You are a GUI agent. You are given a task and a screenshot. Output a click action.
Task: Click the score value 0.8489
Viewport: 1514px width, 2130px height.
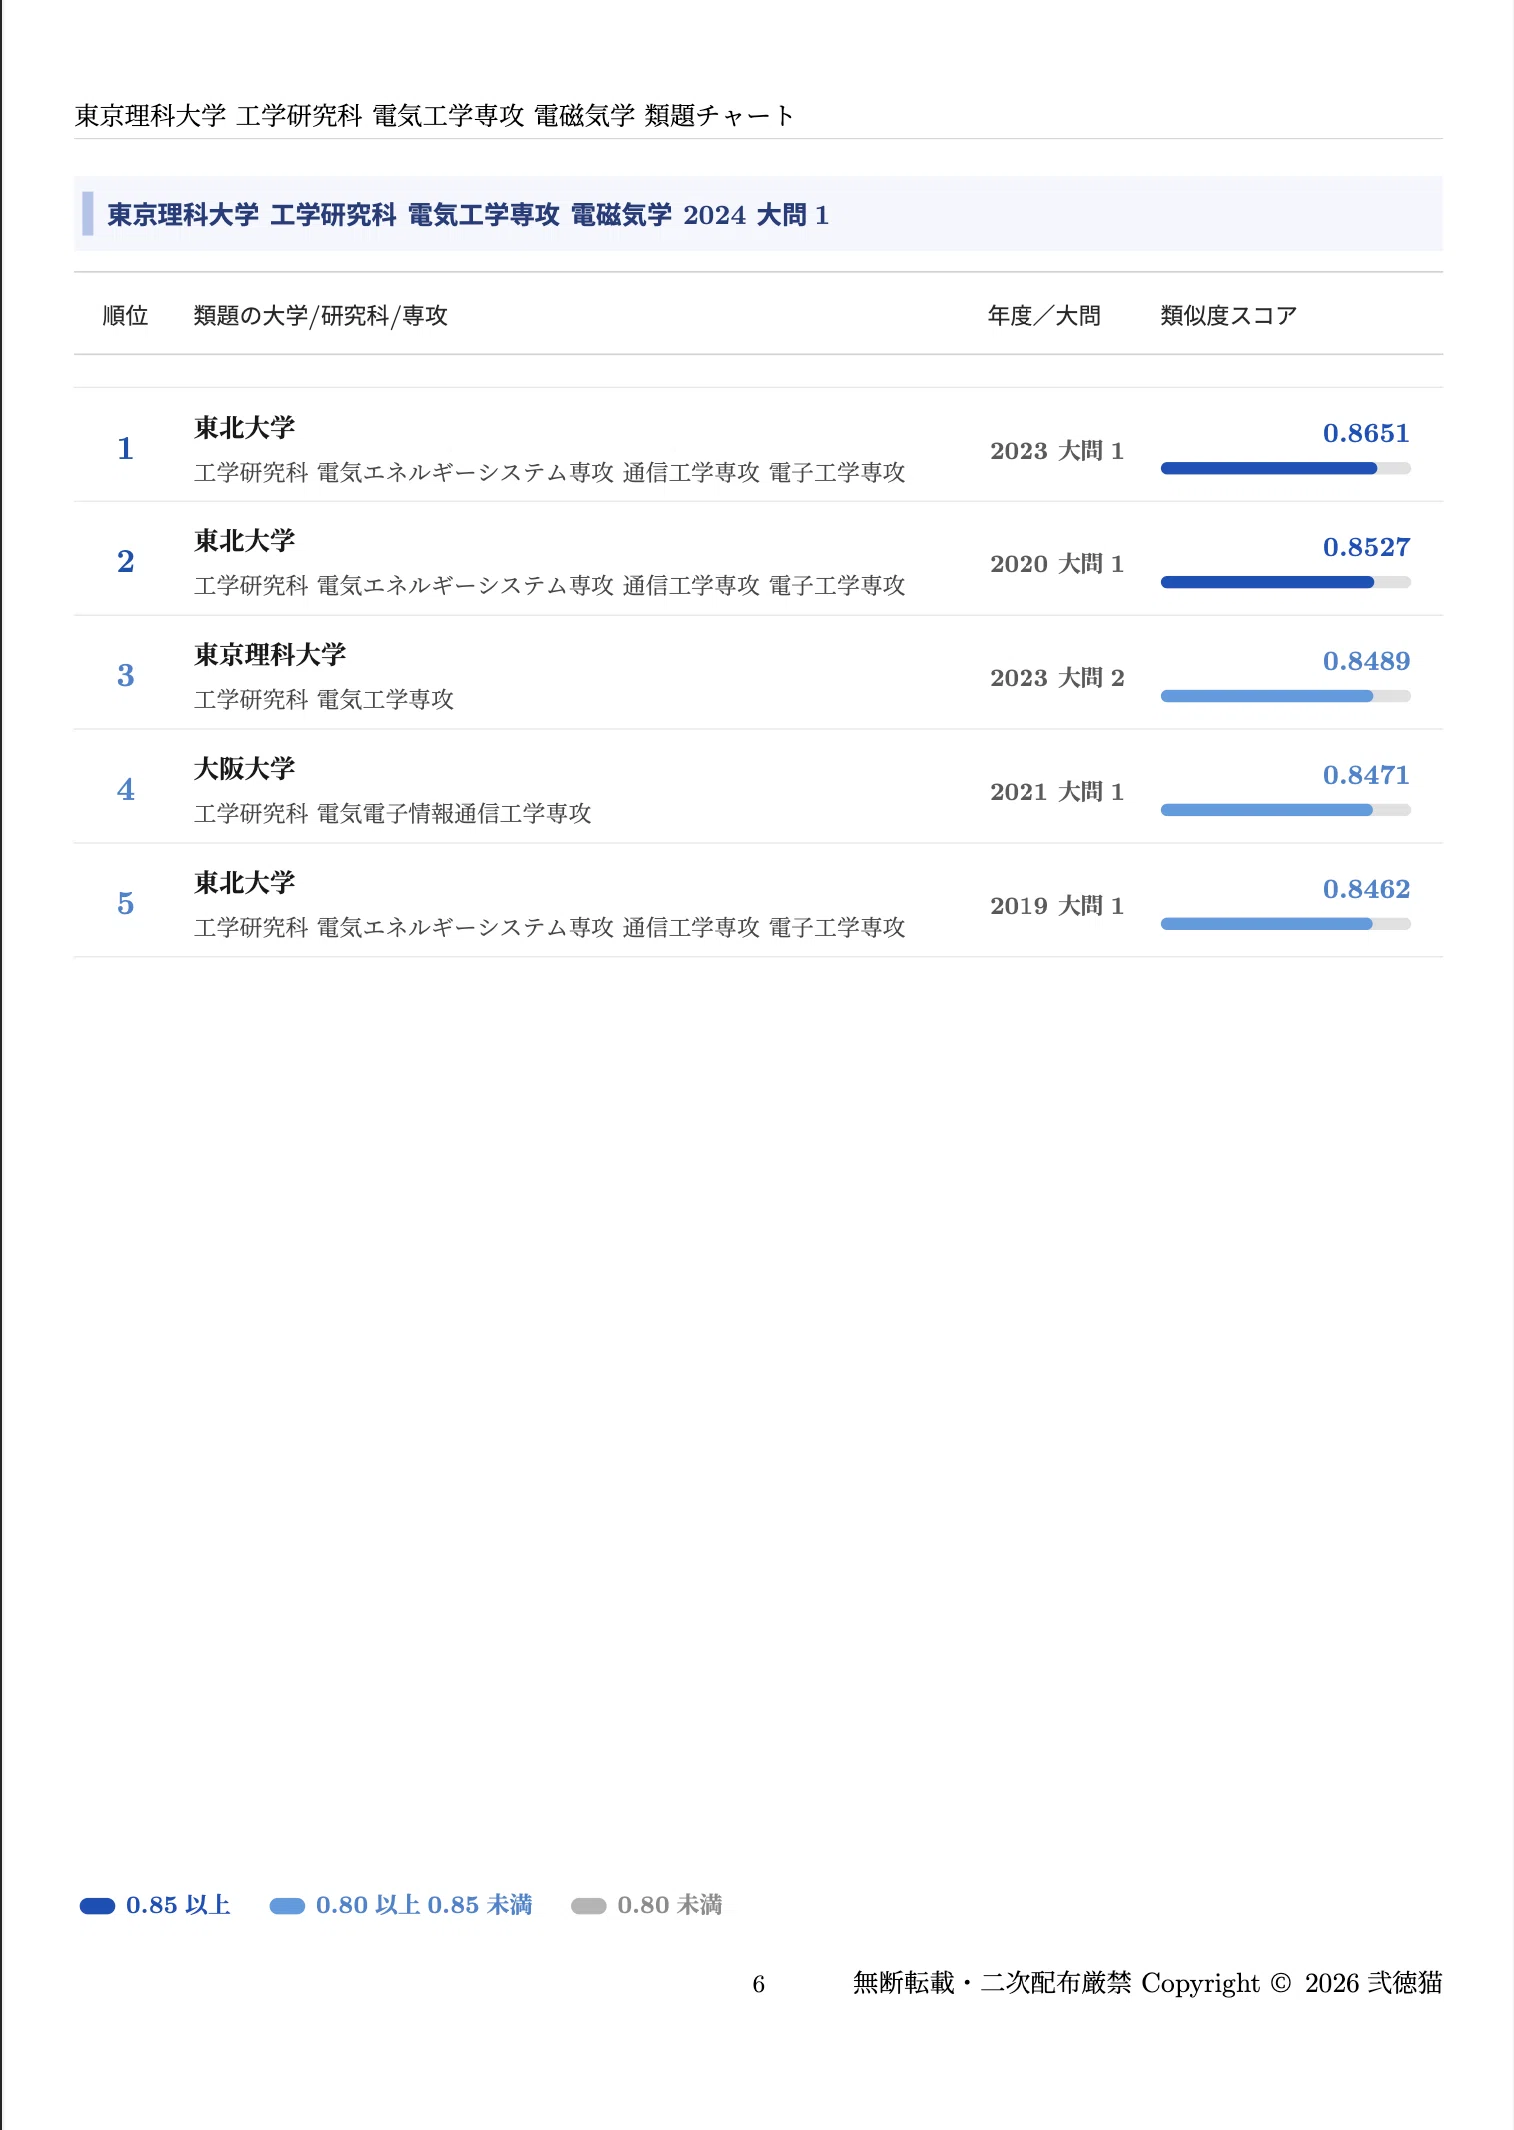click(1366, 661)
